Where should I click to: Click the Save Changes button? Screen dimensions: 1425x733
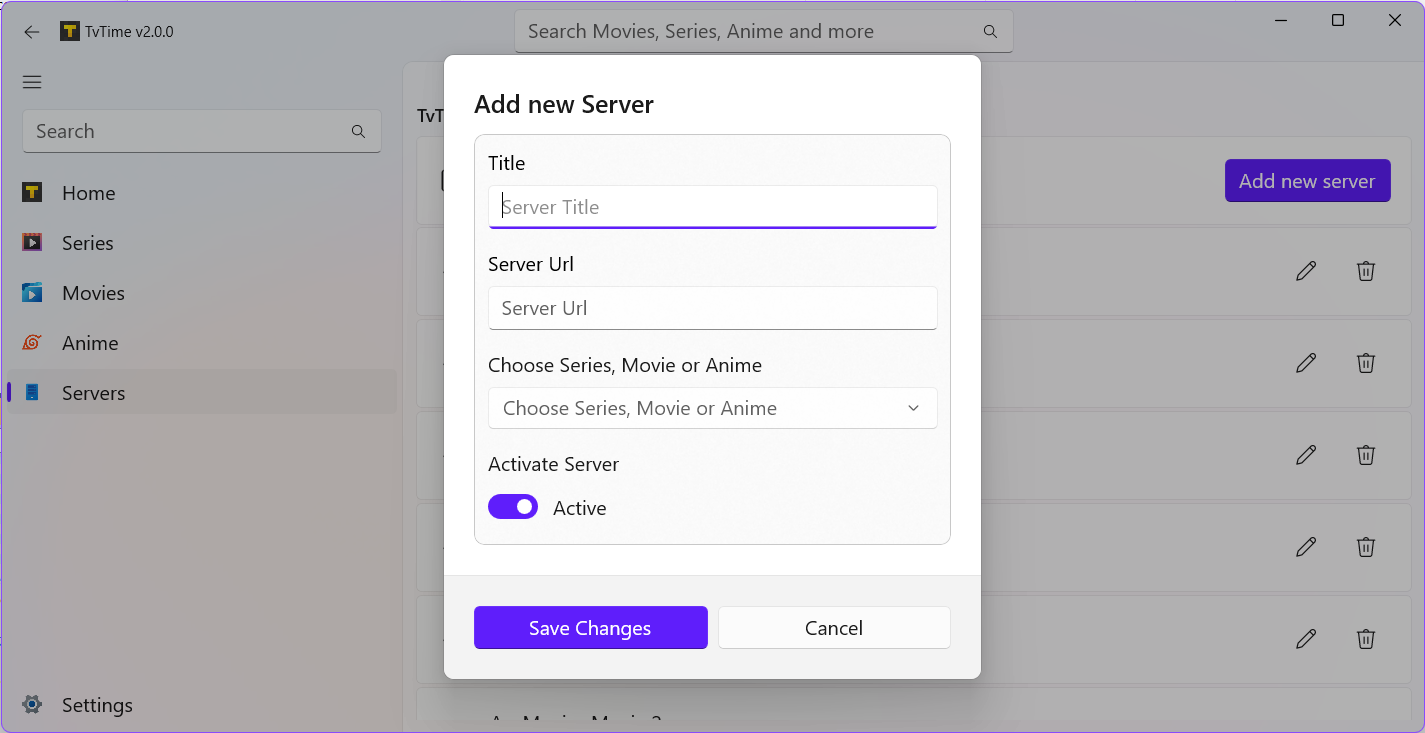[591, 628]
